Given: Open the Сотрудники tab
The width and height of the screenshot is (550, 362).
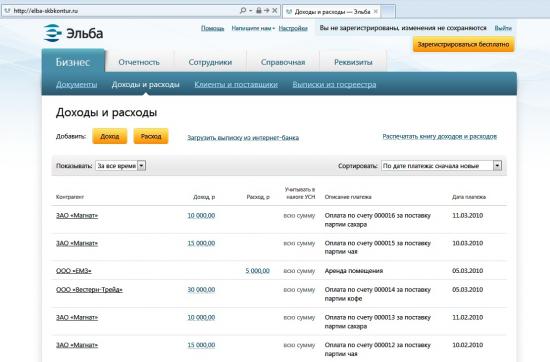Looking at the screenshot, I should click(x=210, y=62).
